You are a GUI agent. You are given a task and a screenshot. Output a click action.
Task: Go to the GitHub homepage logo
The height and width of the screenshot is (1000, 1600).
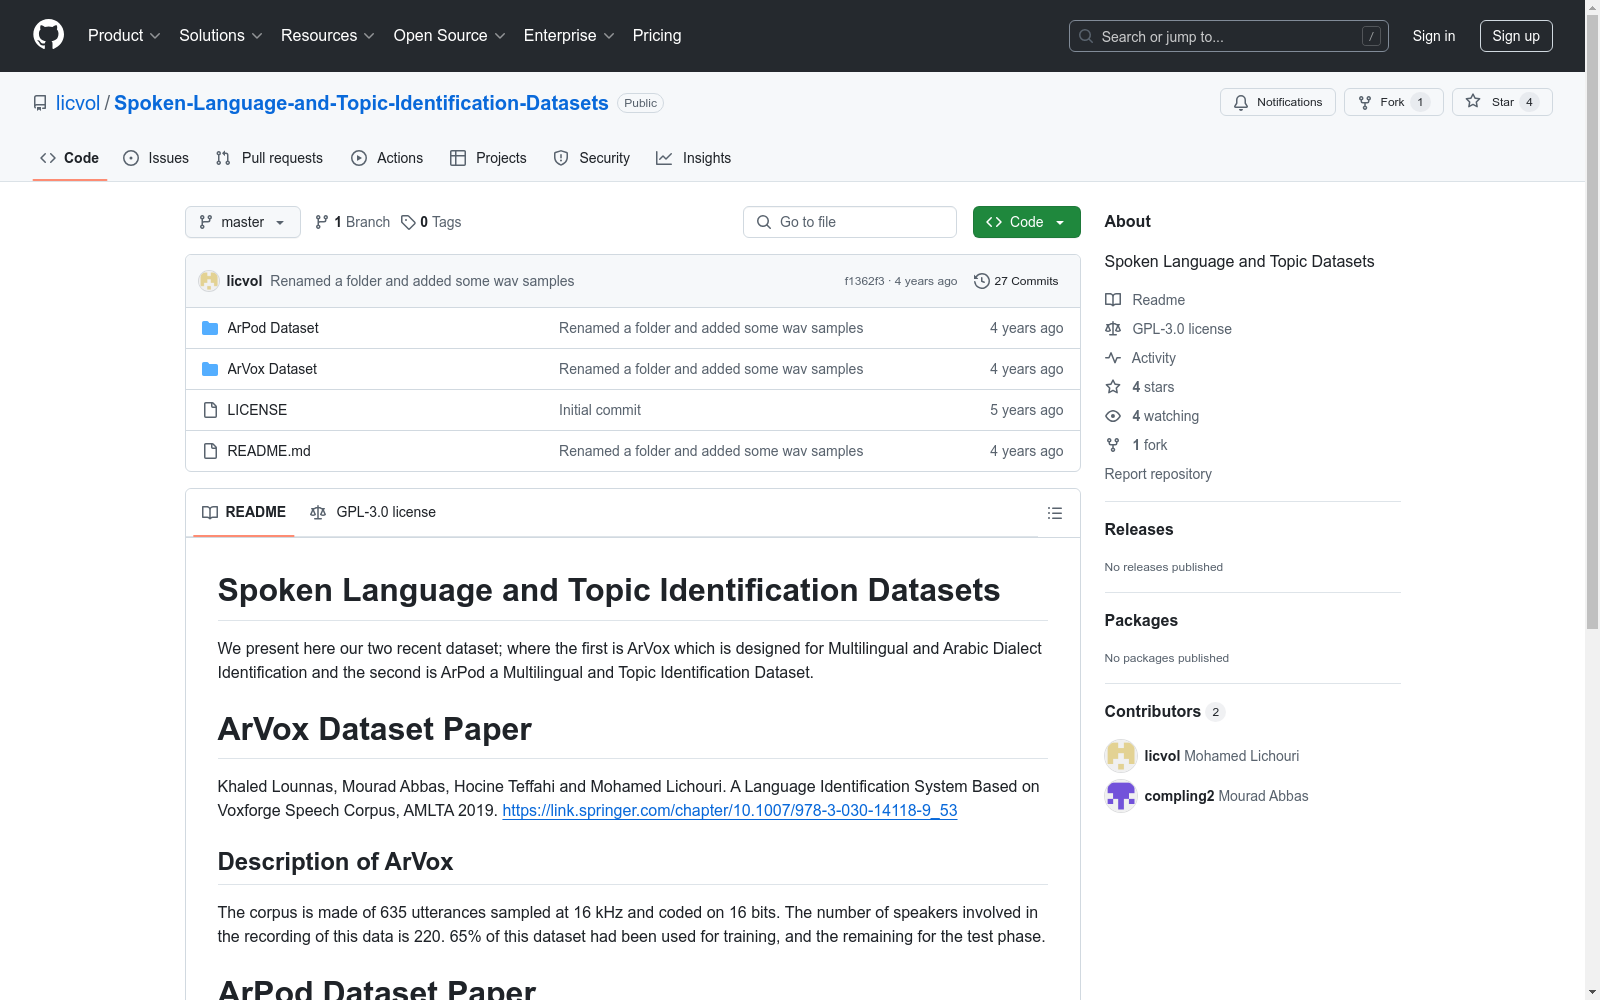(x=48, y=35)
